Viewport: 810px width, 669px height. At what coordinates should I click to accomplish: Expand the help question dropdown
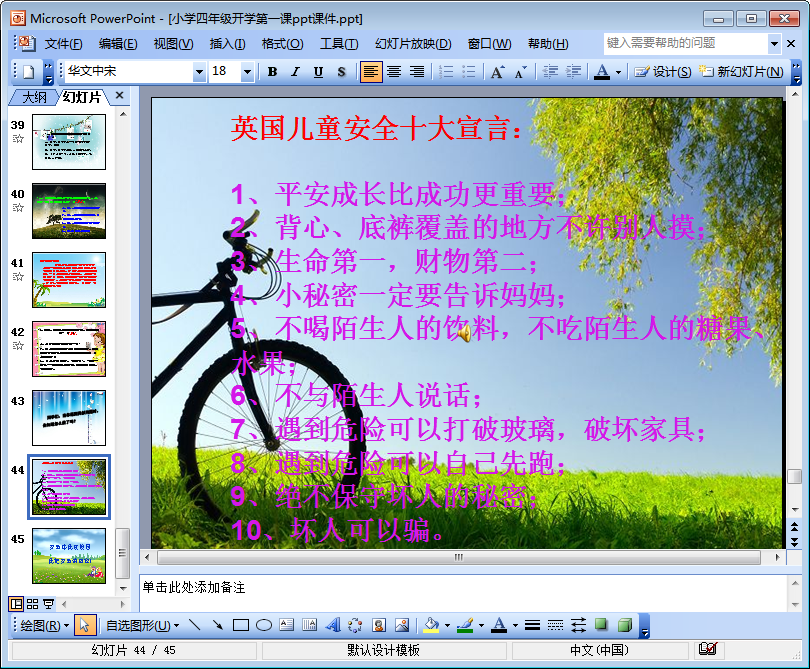click(x=774, y=44)
